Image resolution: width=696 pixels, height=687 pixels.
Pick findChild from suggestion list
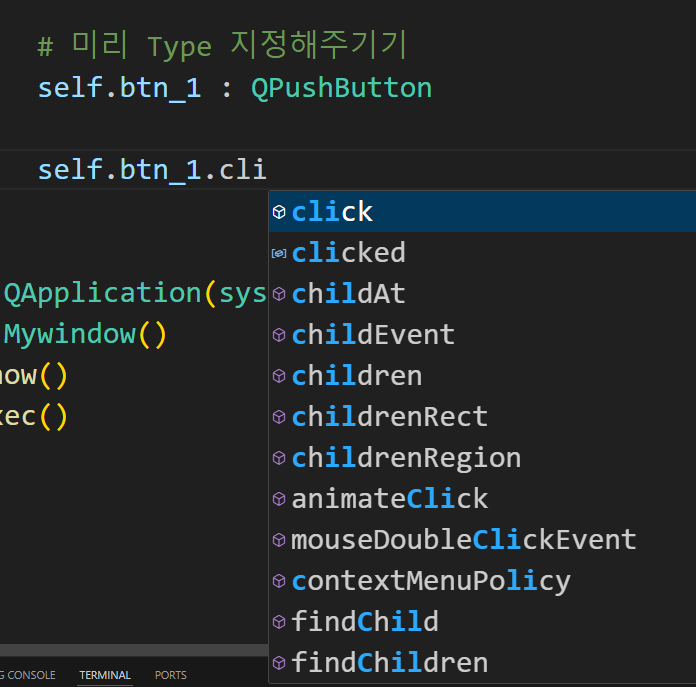pyautogui.click(x=482, y=622)
